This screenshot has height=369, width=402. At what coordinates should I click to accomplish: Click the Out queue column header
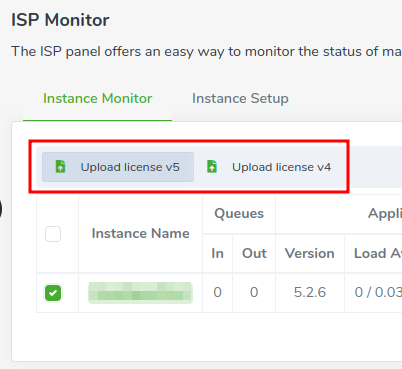tap(254, 253)
